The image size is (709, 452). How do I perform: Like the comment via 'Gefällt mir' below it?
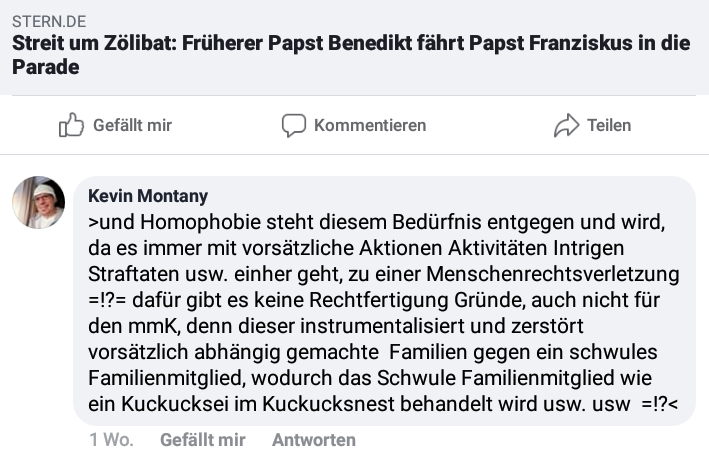click(x=203, y=440)
